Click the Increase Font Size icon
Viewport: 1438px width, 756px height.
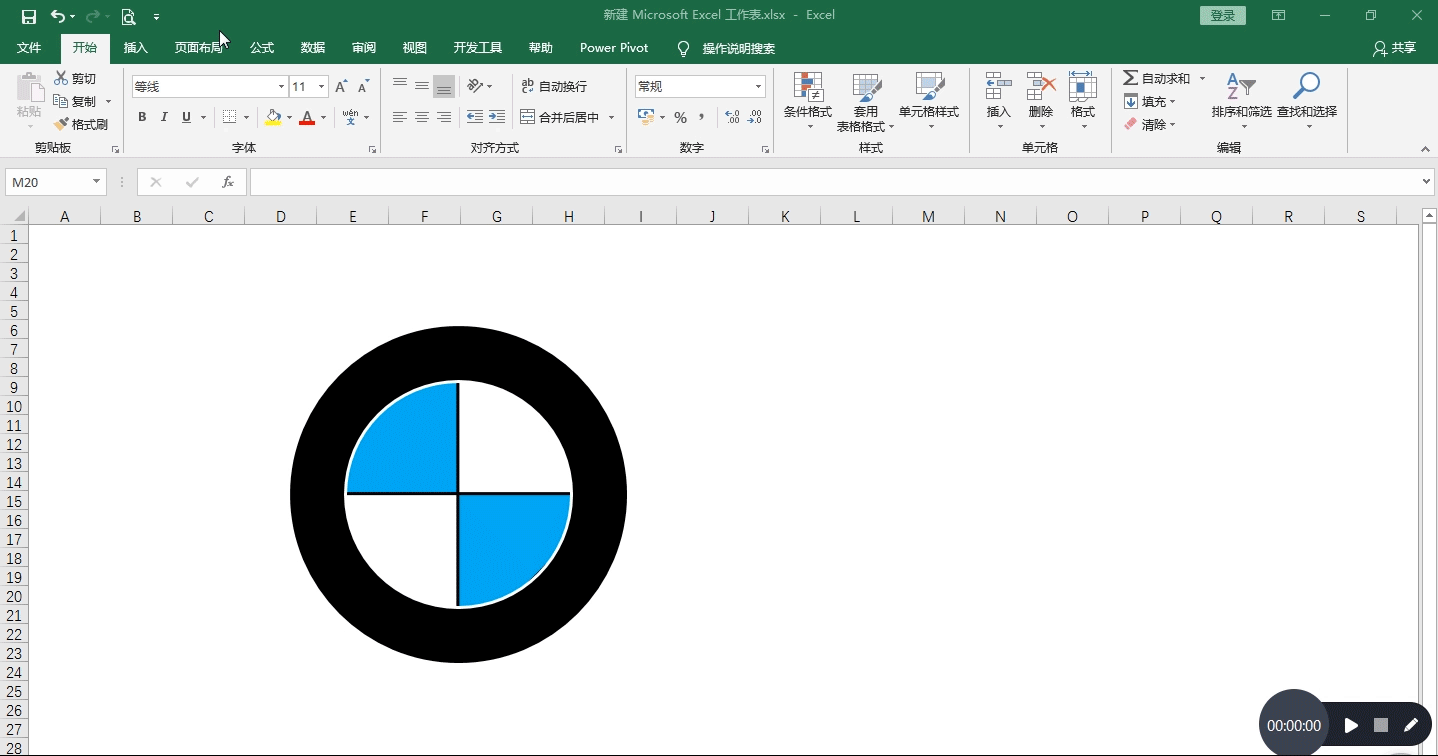(x=341, y=87)
